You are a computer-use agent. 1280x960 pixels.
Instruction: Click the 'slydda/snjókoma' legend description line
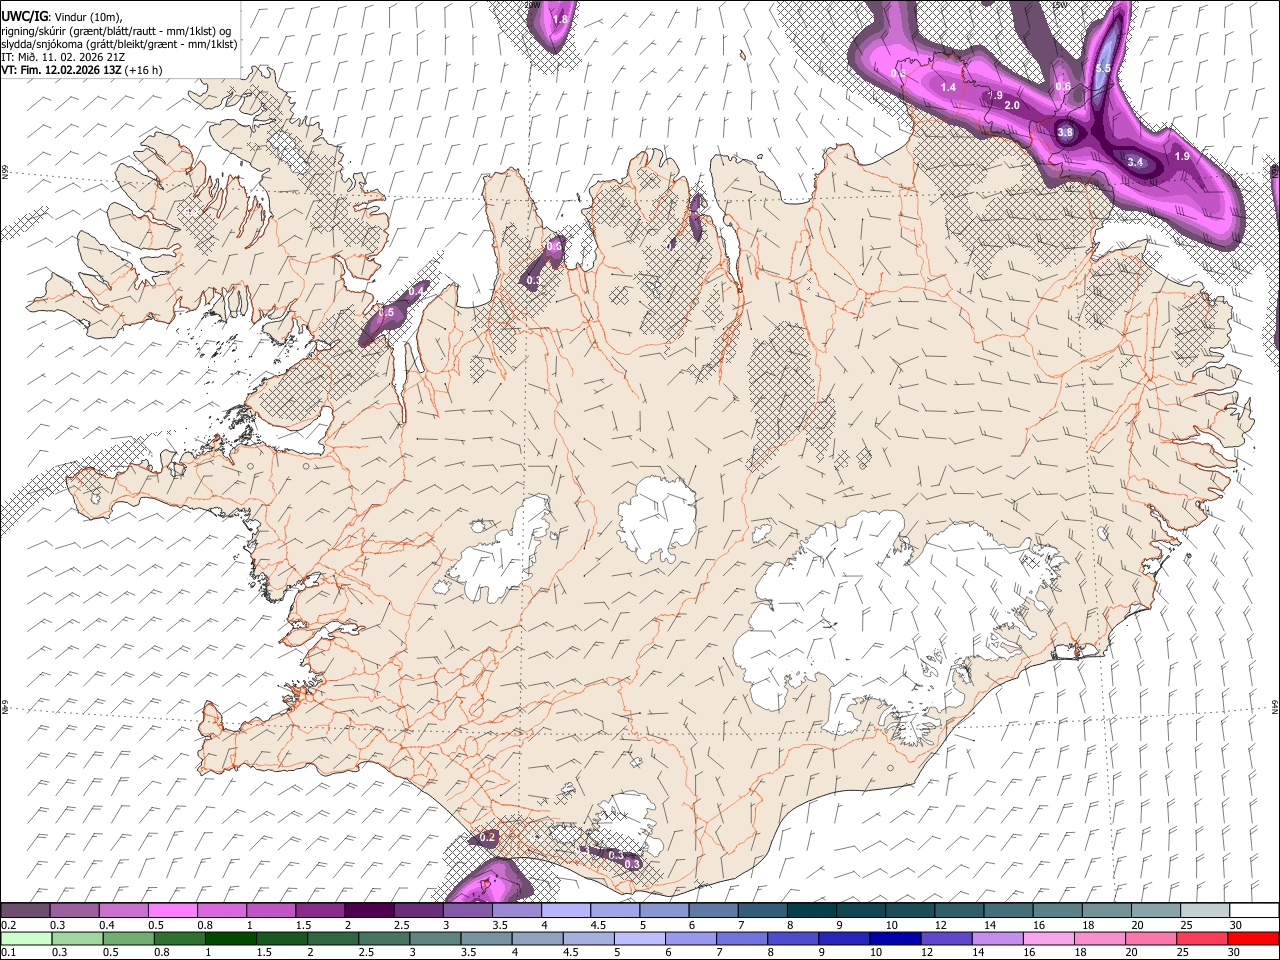point(119,44)
